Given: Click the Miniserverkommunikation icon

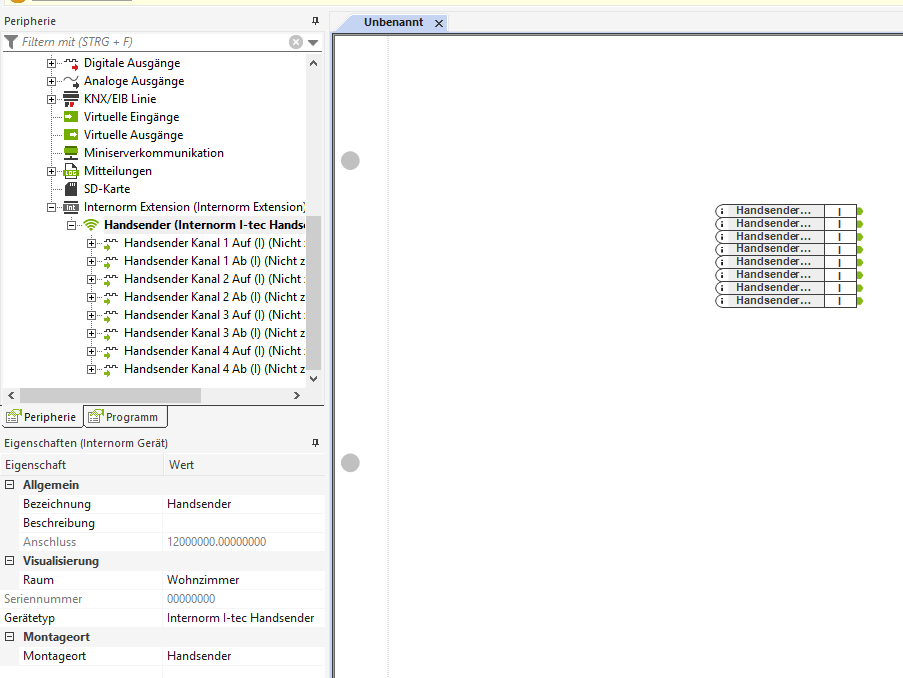Looking at the screenshot, I should (71, 153).
